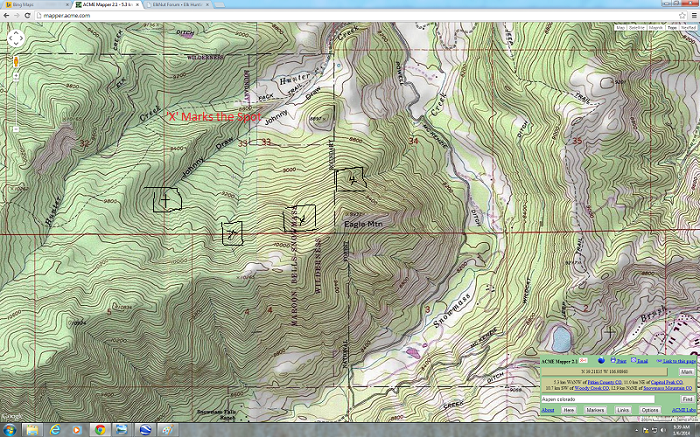Image resolution: width=700 pixels, height=437 pixels.
Task: Click the browser Forward arrow
Action: pos(17,15)
